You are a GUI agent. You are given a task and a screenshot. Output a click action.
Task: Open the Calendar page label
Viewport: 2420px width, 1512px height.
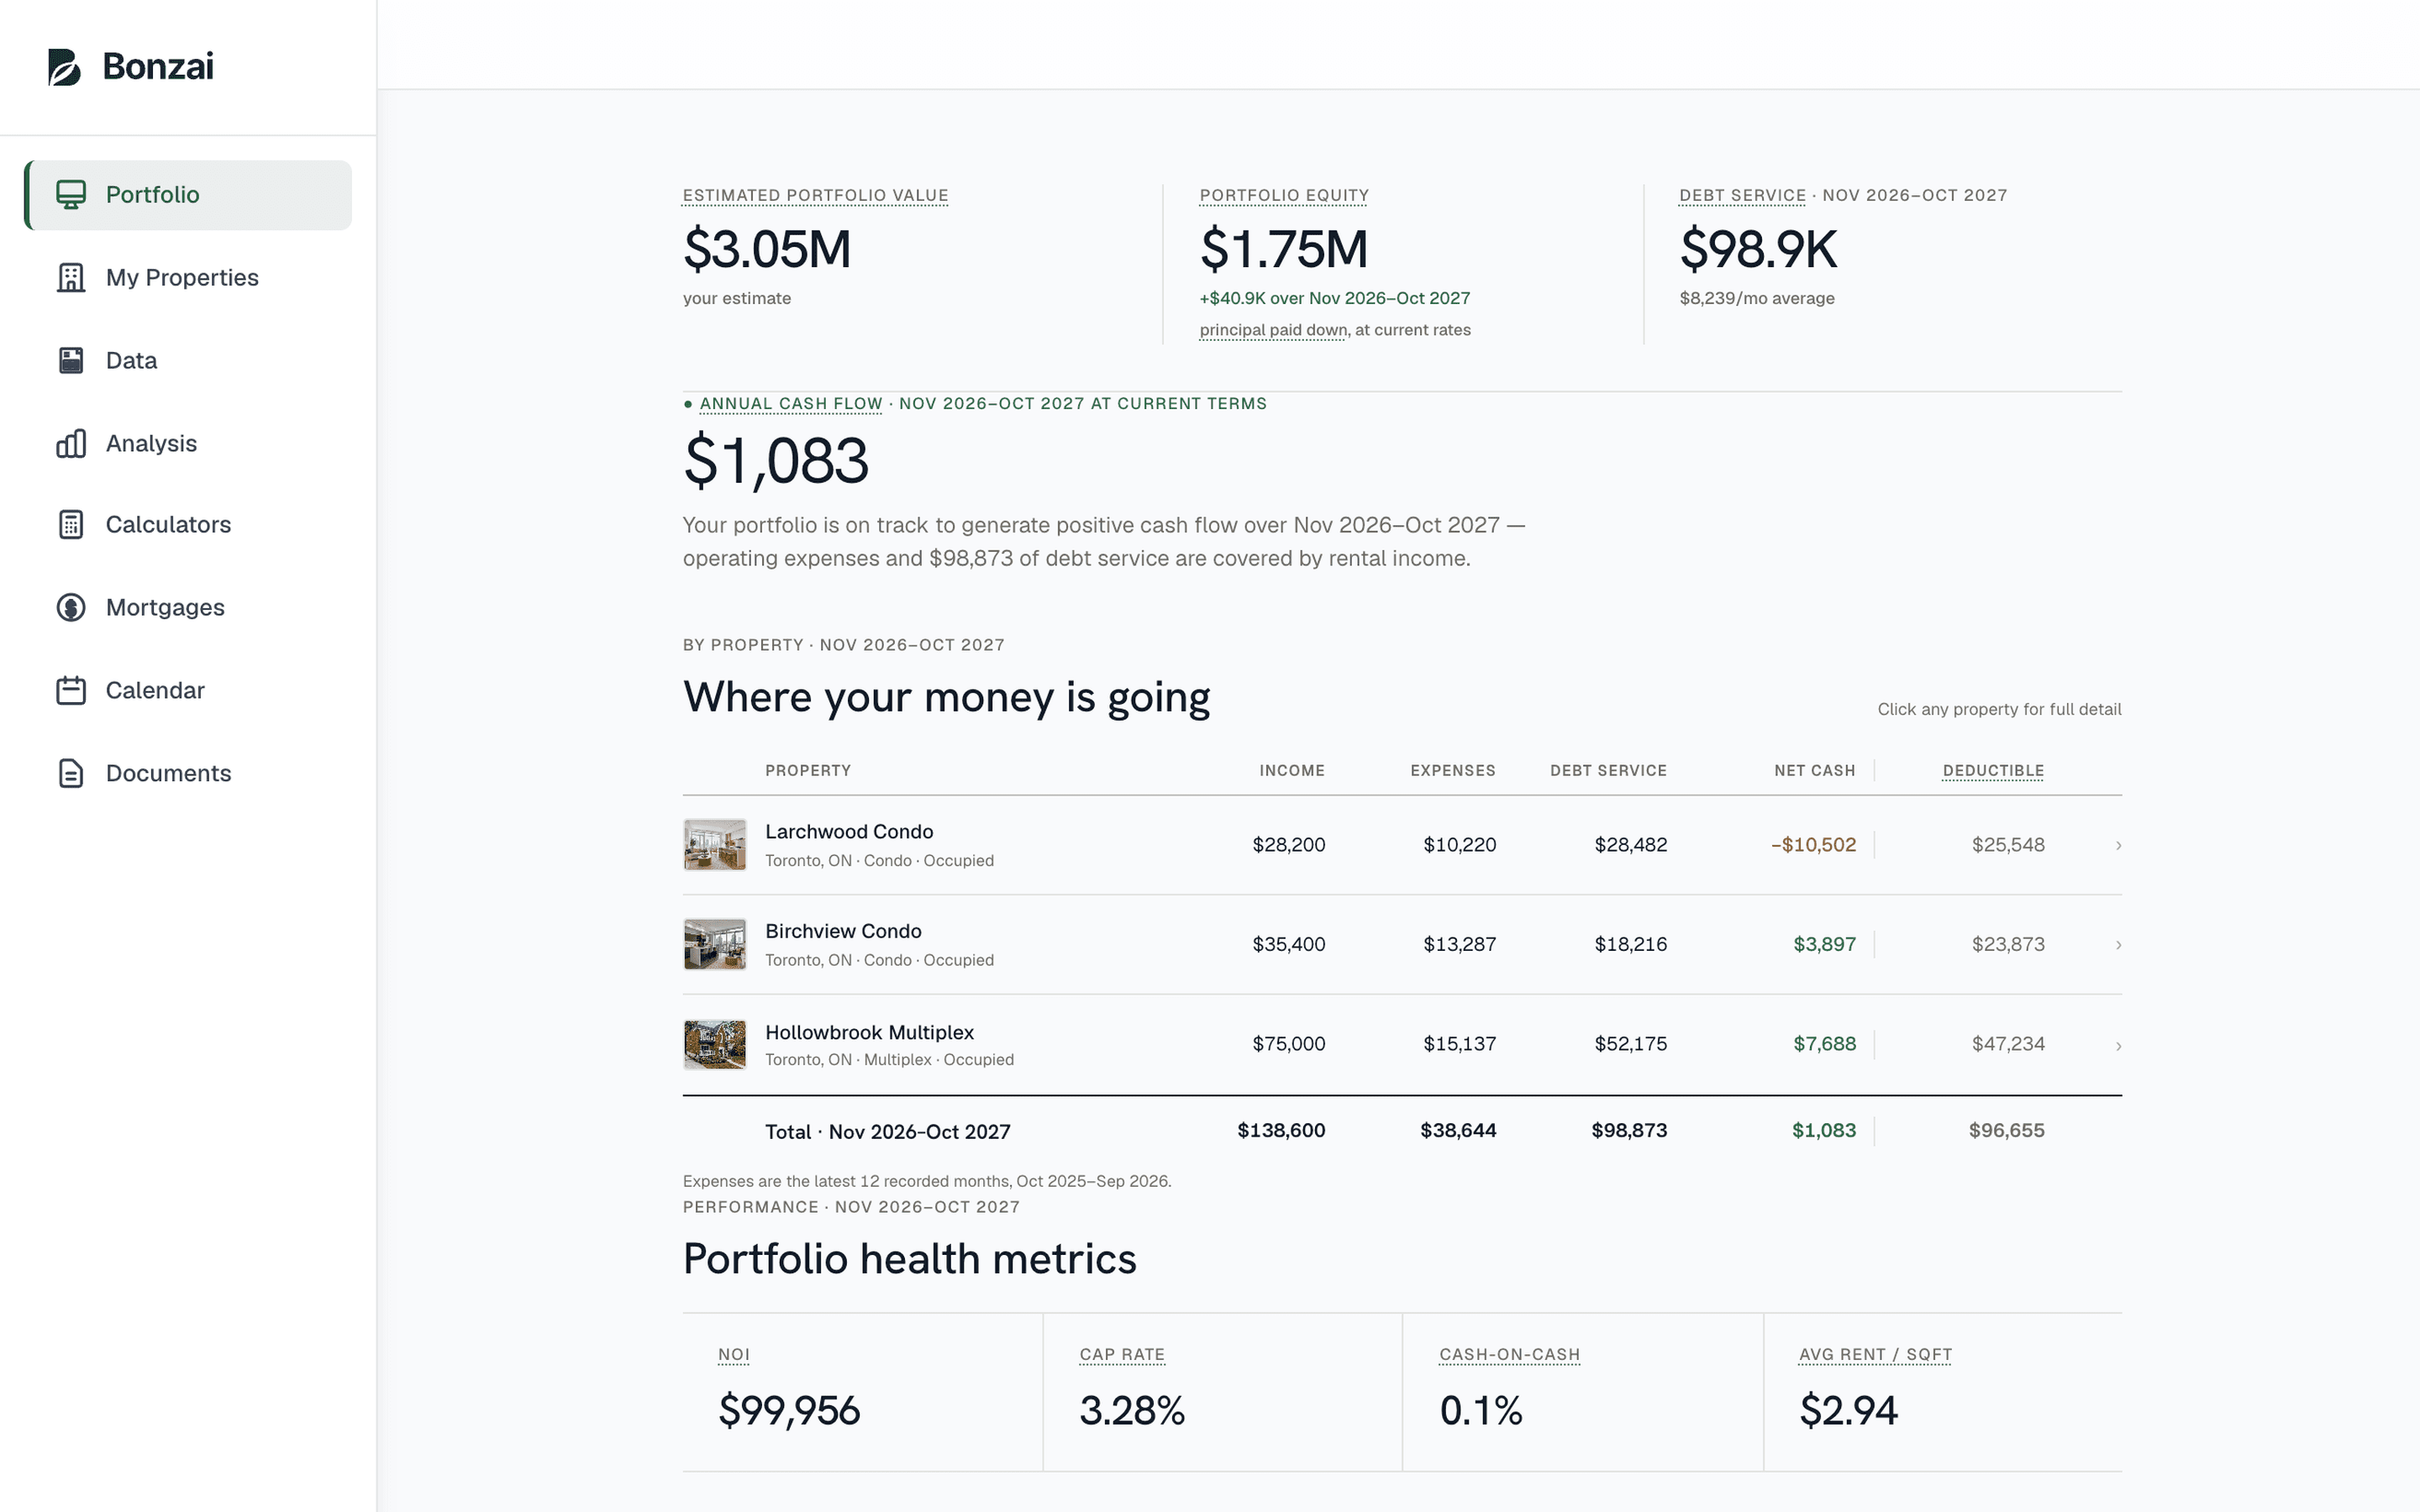tap(155, 690)
